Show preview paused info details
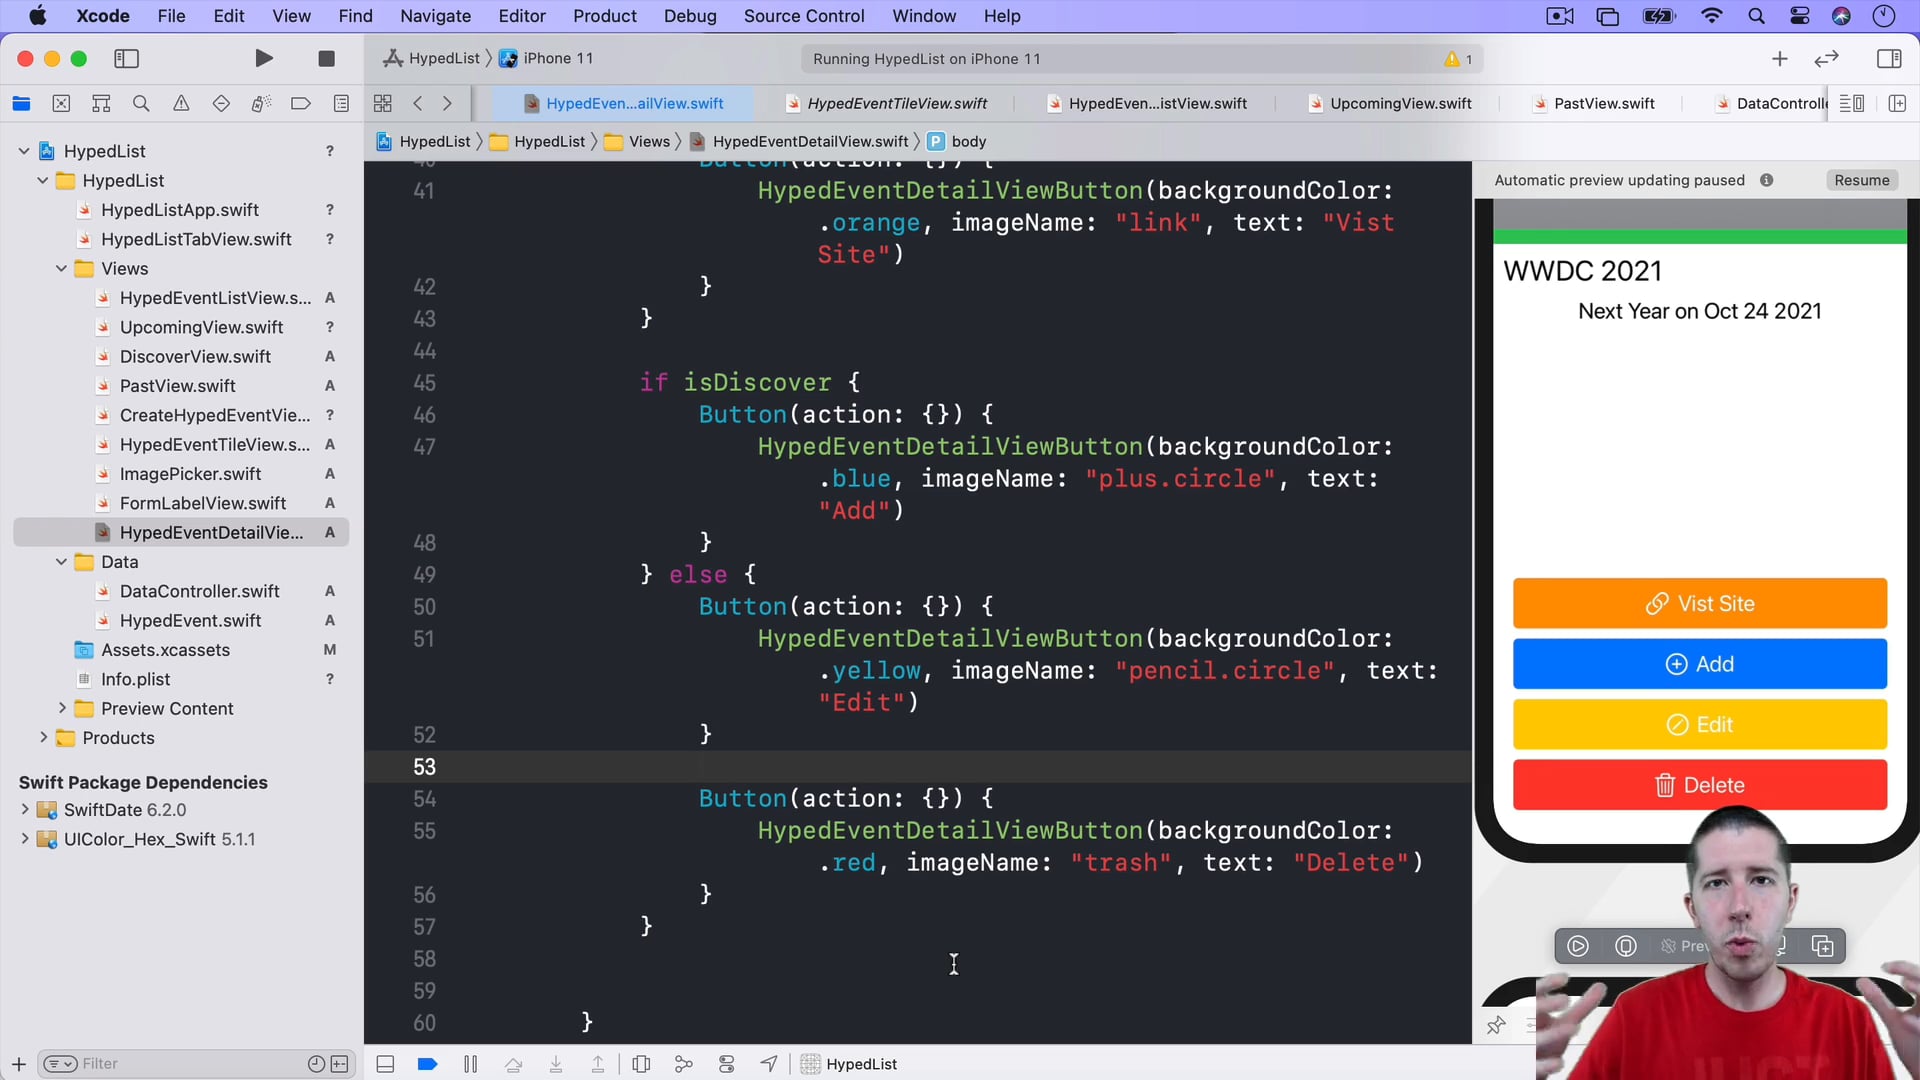The width and height of the screenshot is (1920, 1080). (x=1767, y=180)
